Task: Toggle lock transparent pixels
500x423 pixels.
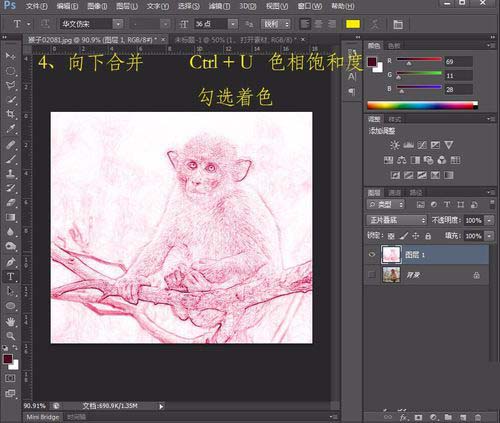Action: (391, 236)
